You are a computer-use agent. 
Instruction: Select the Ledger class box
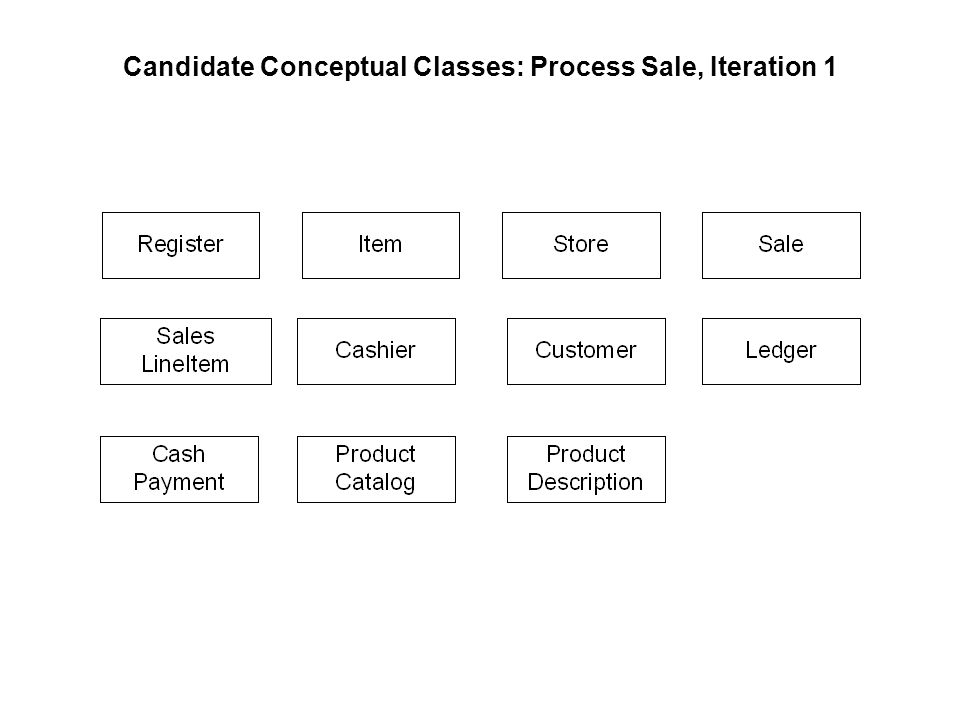point(781,351)
